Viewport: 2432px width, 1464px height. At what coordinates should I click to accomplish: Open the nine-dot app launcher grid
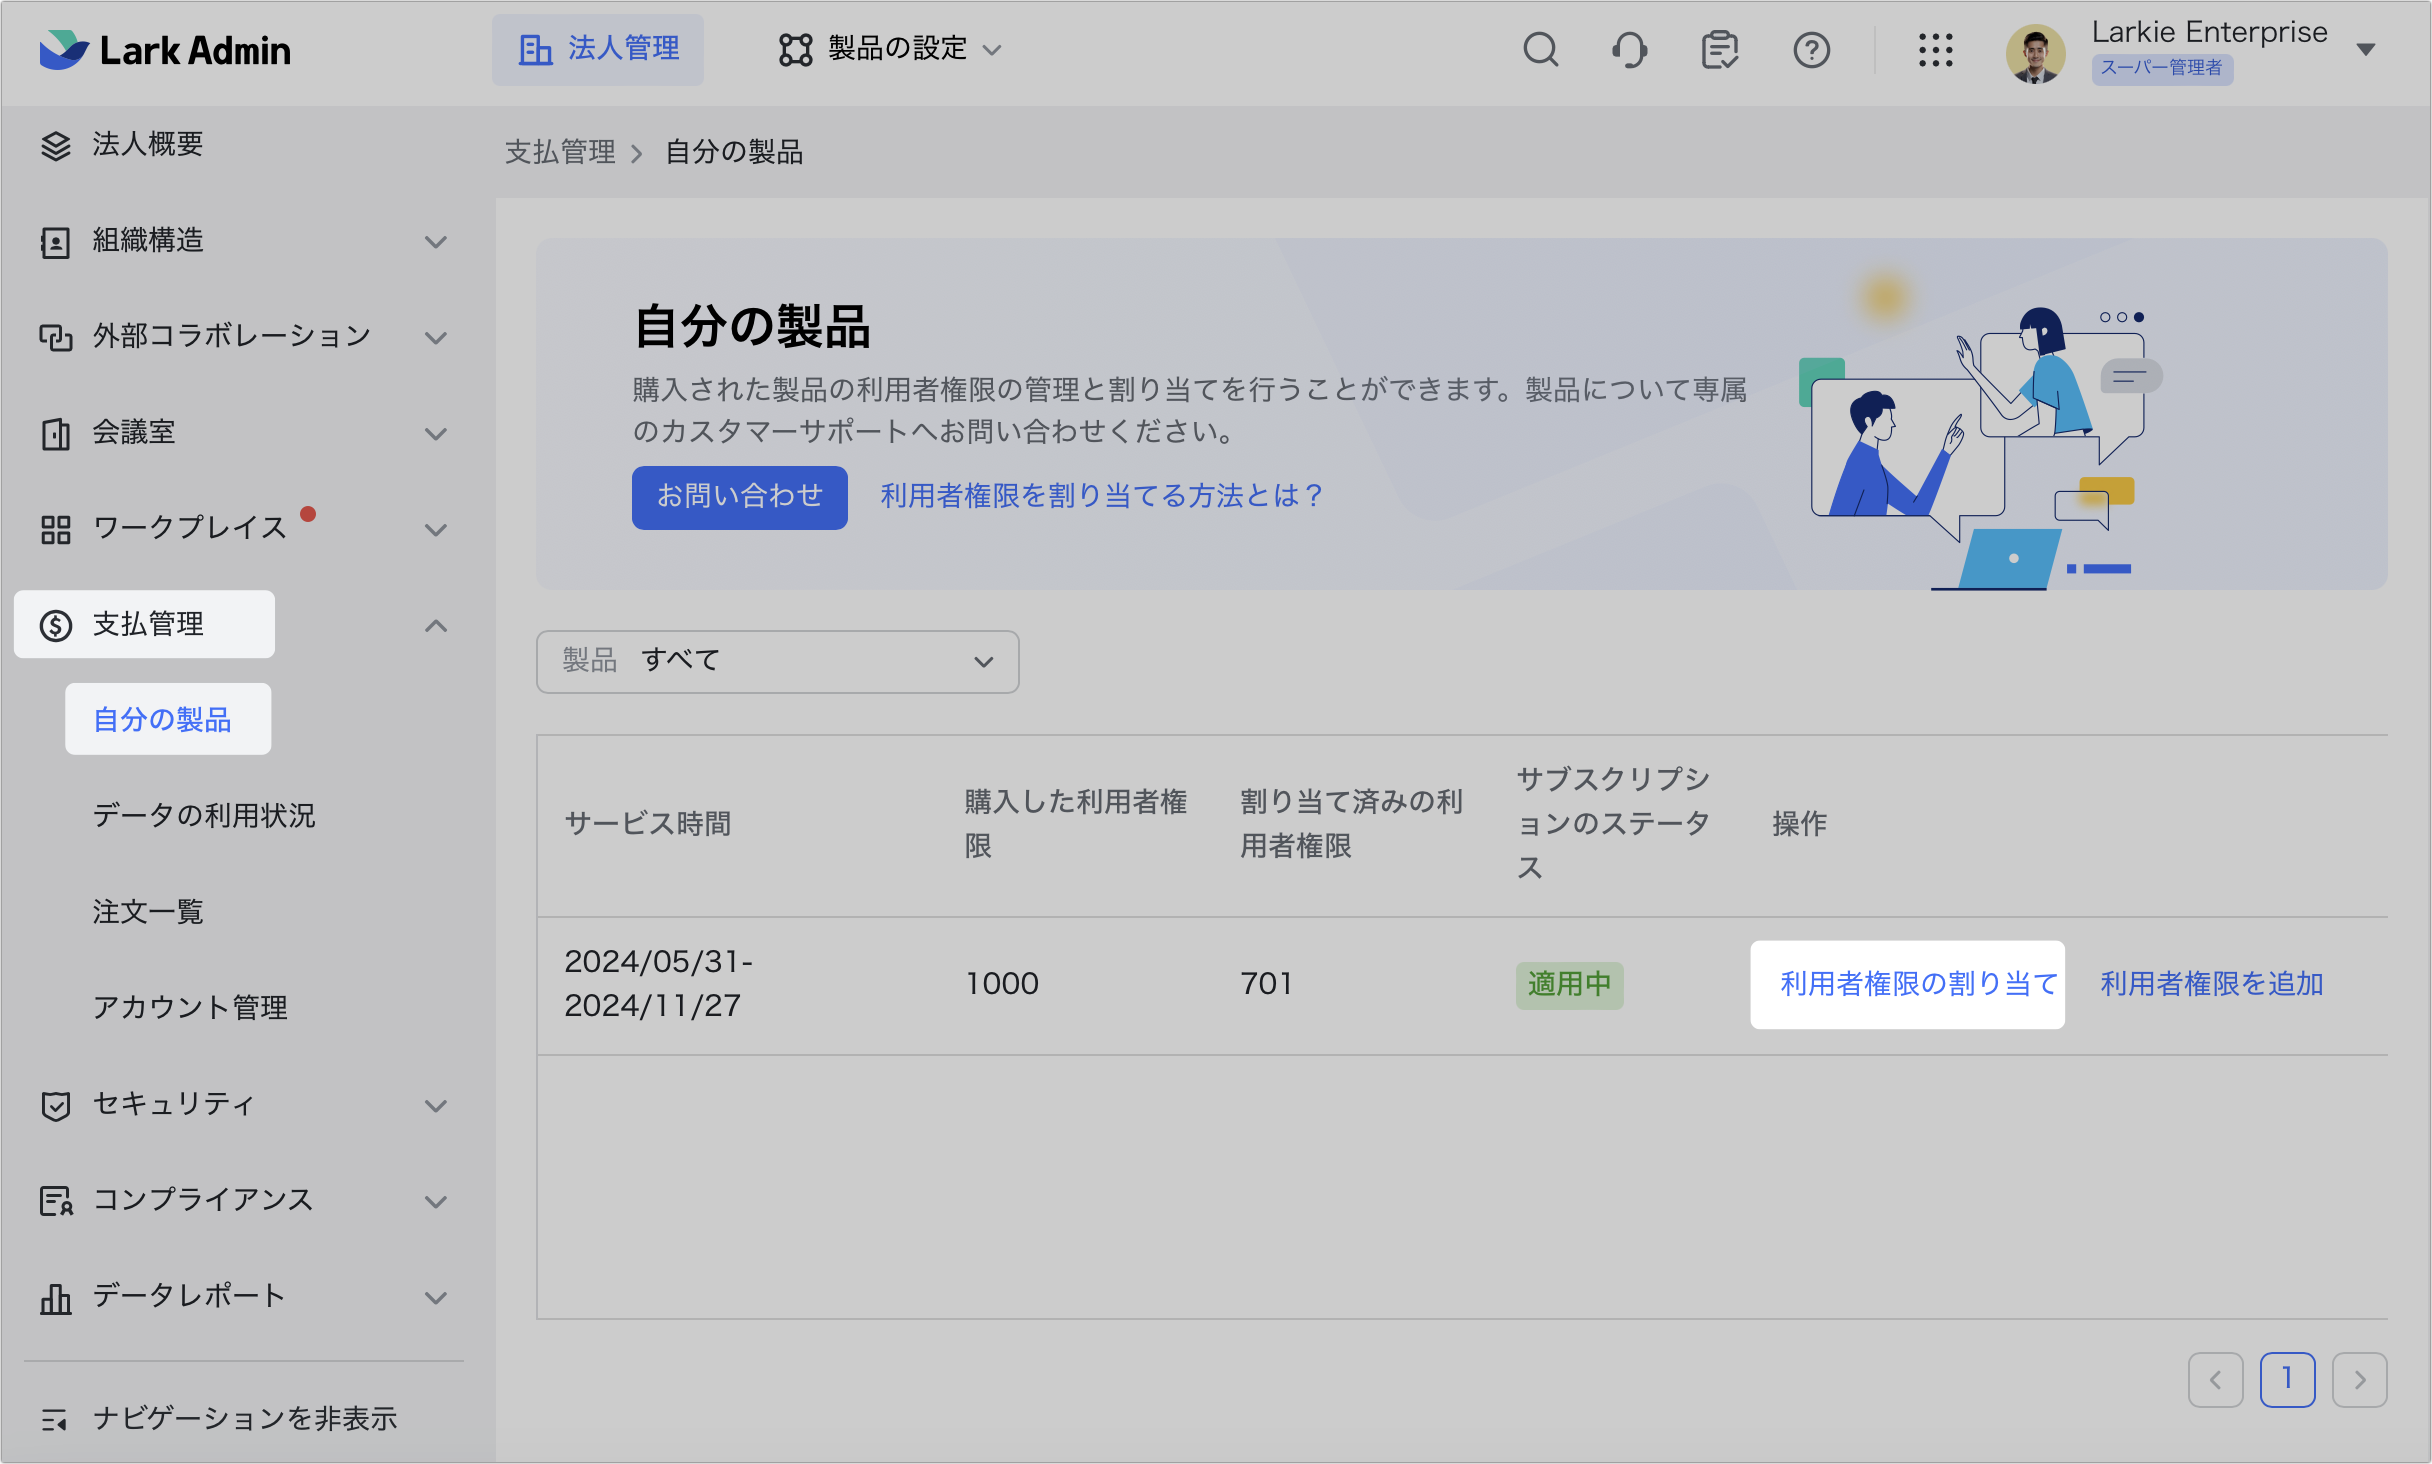(1935, 50)
